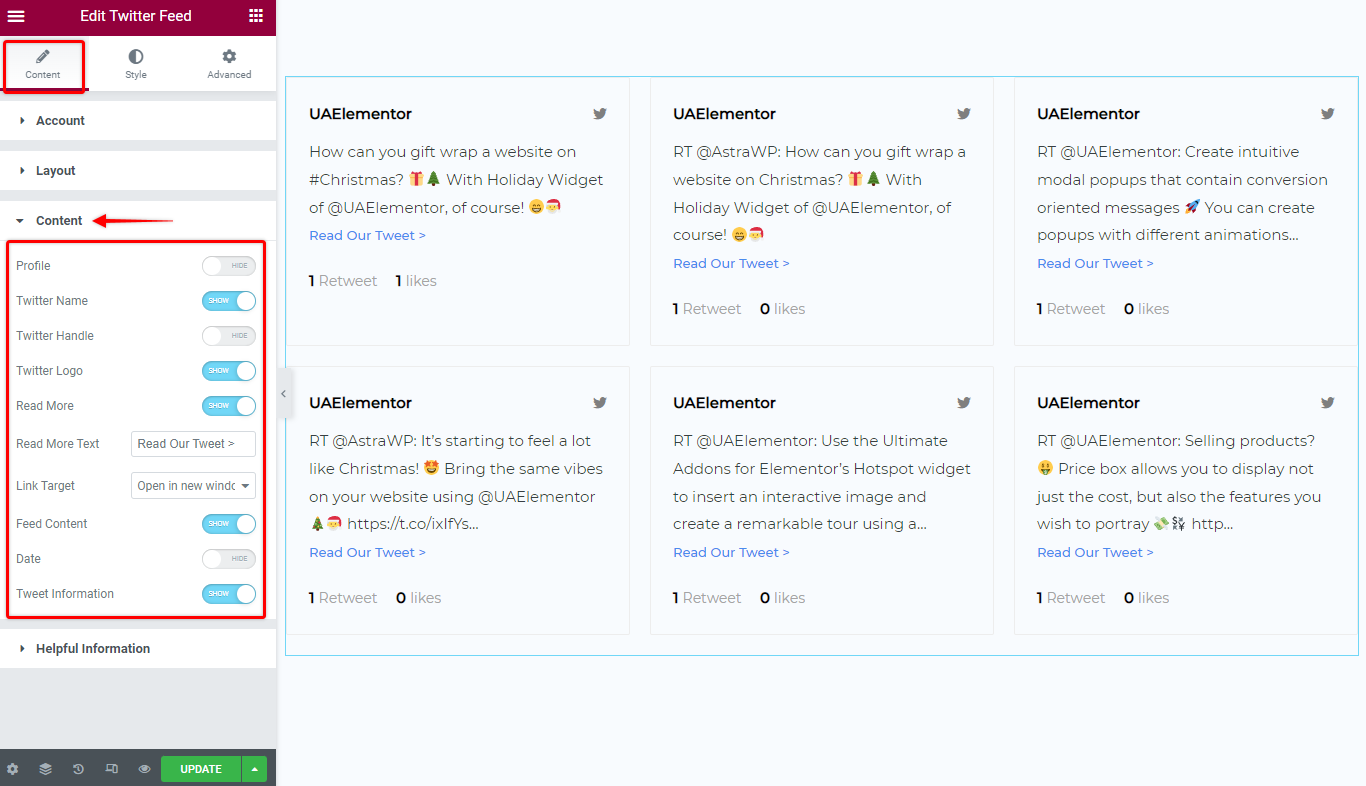Collapse the editor panel with the side arrow
Viewport: 1366px width, 786px height.
coord(283,394)
